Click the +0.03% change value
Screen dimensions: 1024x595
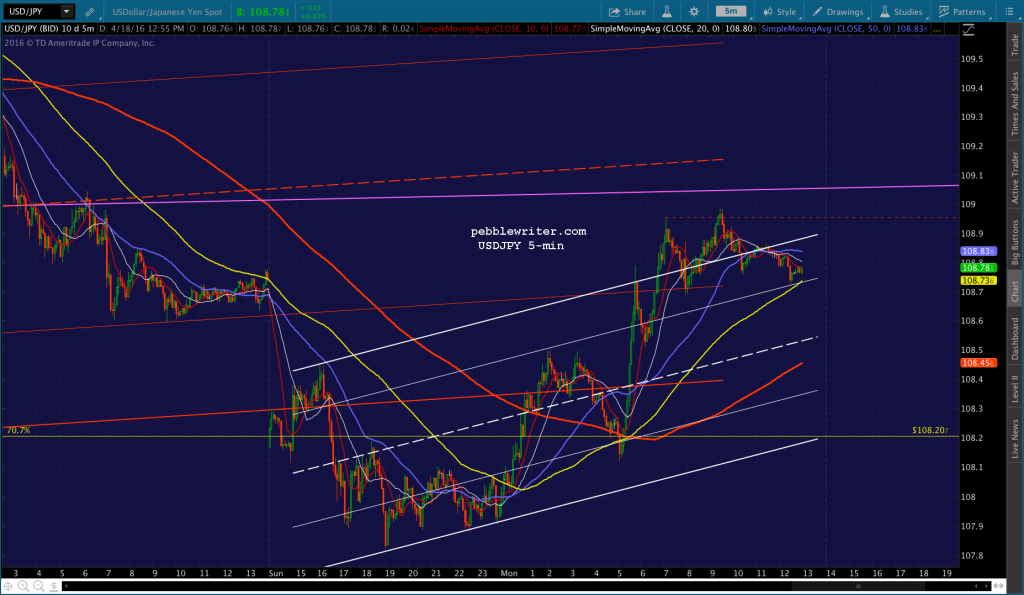[311, 16]
